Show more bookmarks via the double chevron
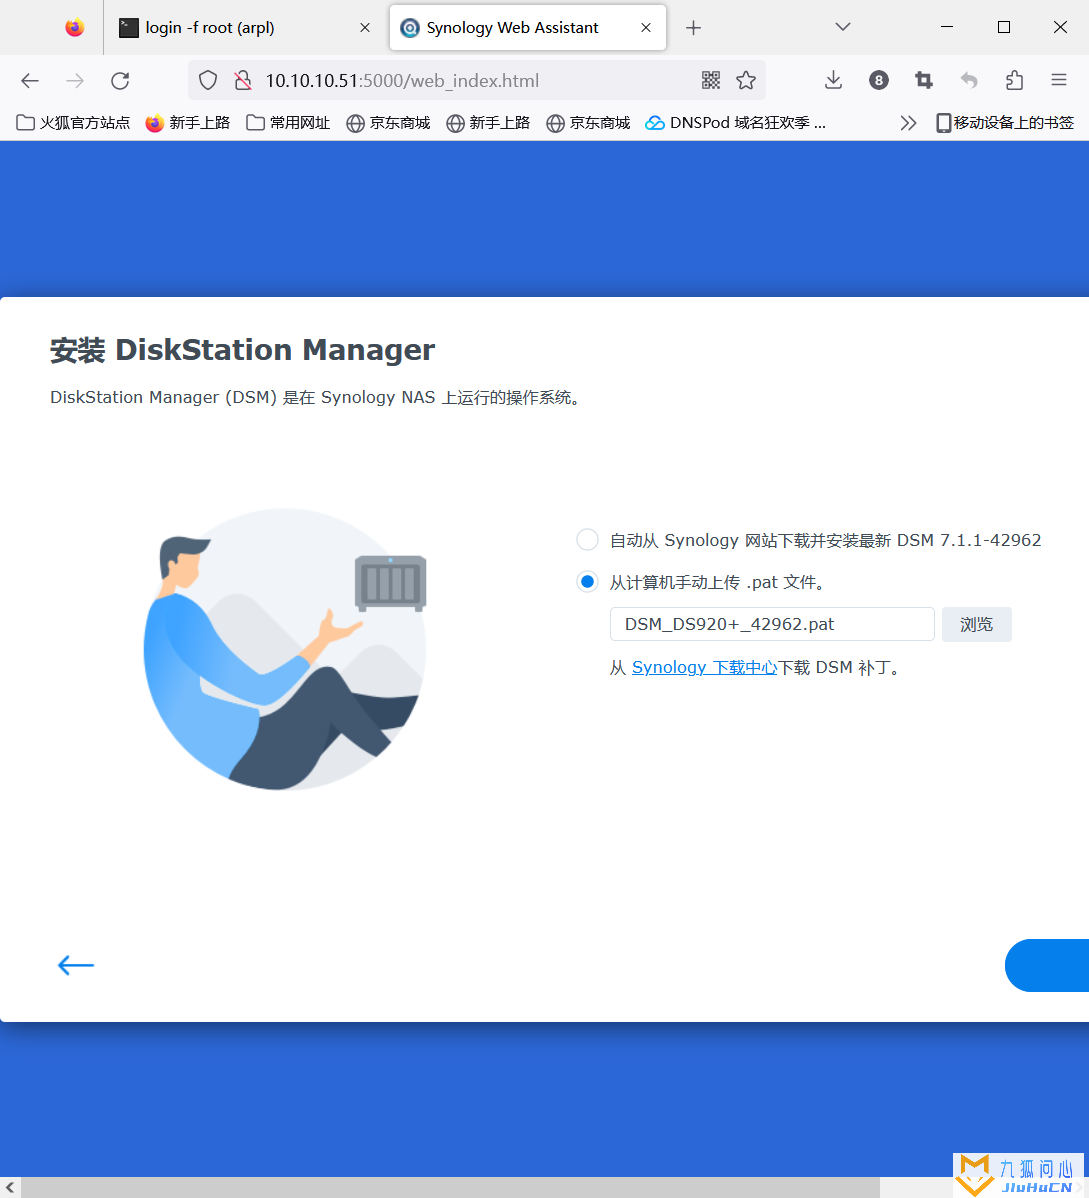This screenshot has width=1089, height=1198. [908, 123]
